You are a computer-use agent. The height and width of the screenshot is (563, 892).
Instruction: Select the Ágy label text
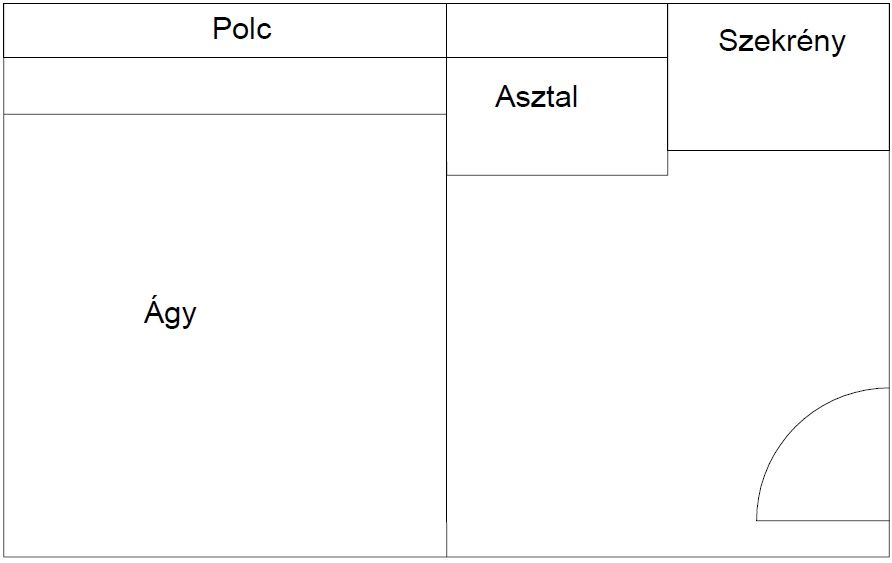(x=170, y=312)
